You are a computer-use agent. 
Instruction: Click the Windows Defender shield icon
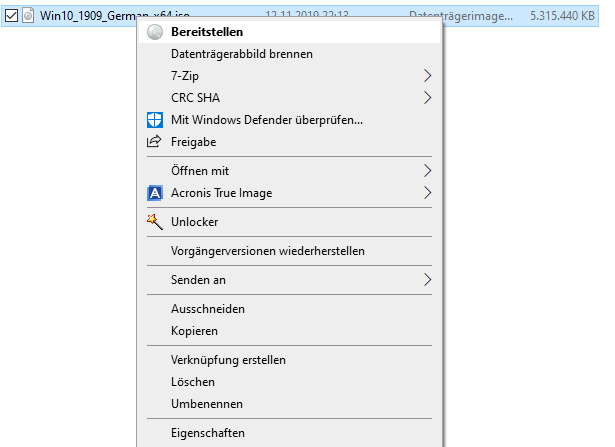155,120
